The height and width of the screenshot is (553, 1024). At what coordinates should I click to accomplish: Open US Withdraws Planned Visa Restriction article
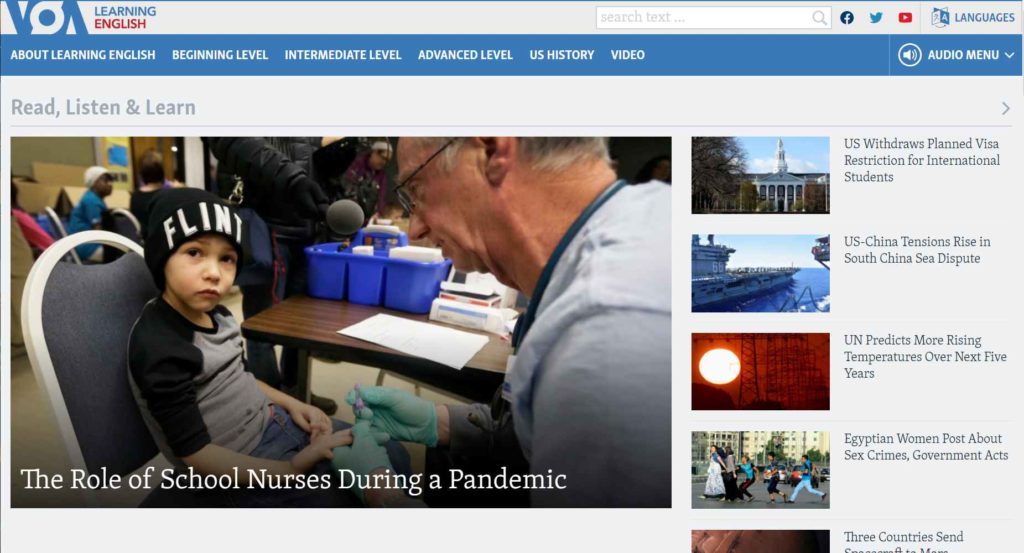[x=921, y=160]
